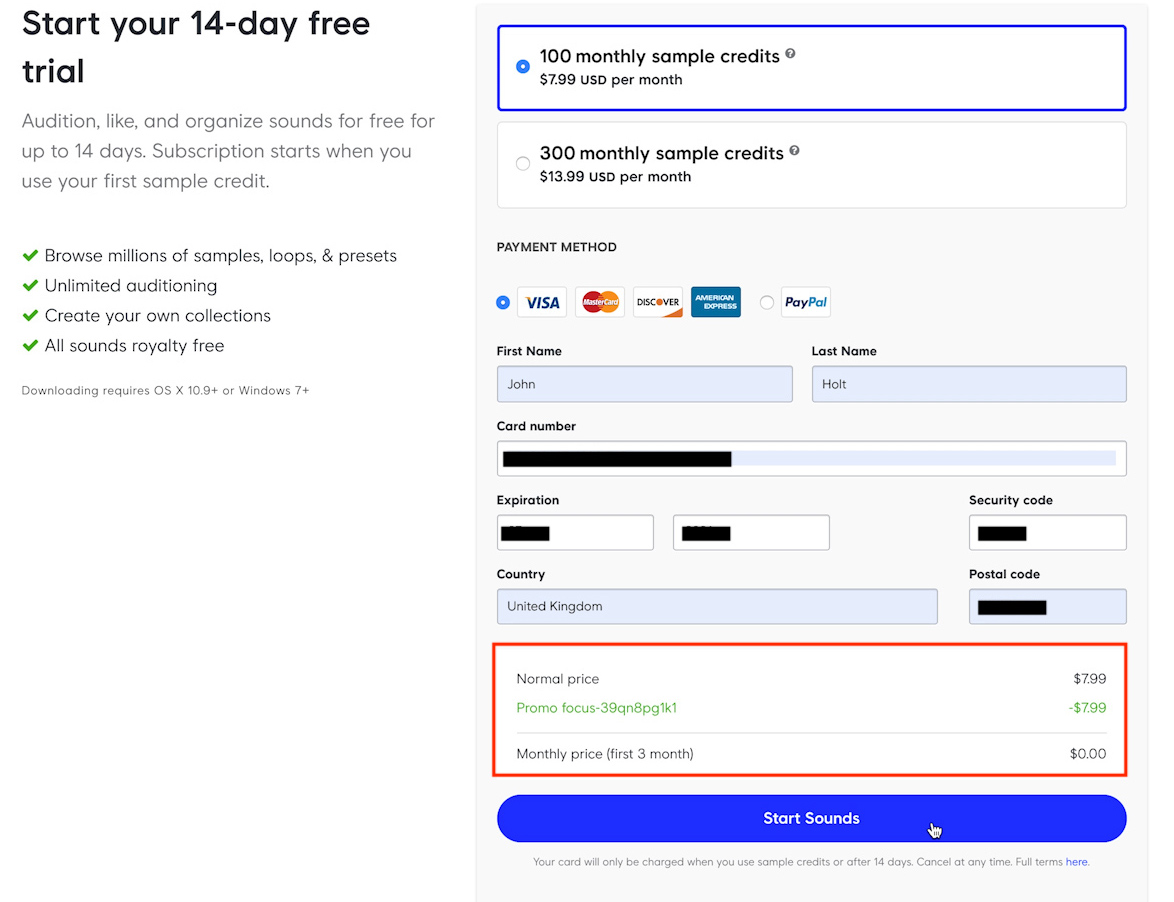Click the Visa card logo
This screenshot has height=902, width=1174.
tap(542, 302)
